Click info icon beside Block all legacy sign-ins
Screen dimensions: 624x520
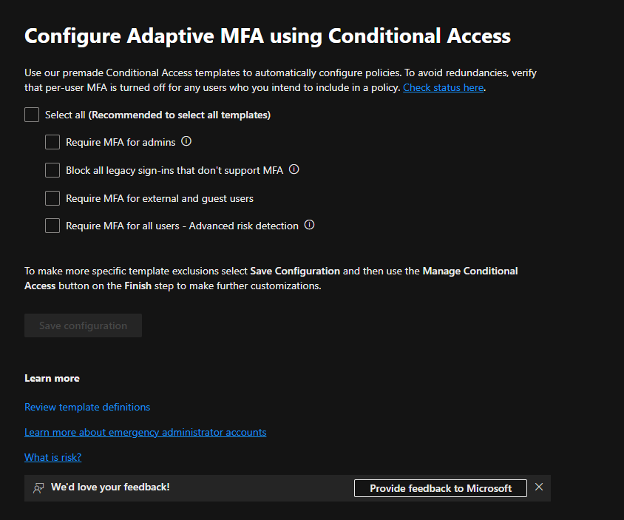pyautogui.click(x=294, y=170)
